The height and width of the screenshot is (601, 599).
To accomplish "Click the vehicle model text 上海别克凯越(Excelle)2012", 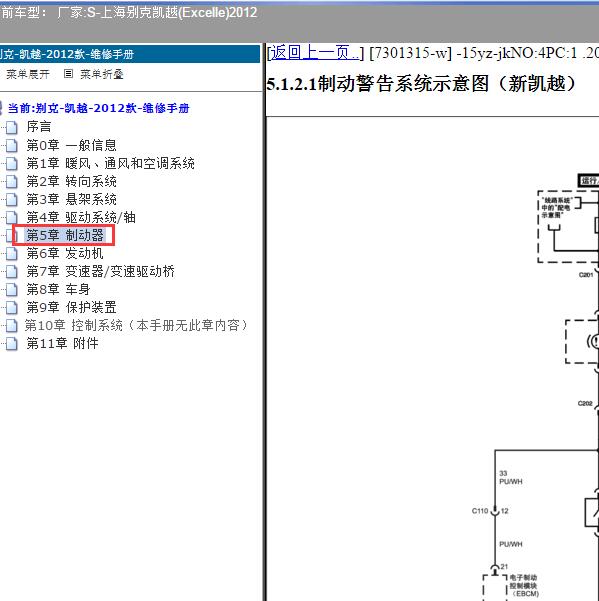I will tap(179, 13).
